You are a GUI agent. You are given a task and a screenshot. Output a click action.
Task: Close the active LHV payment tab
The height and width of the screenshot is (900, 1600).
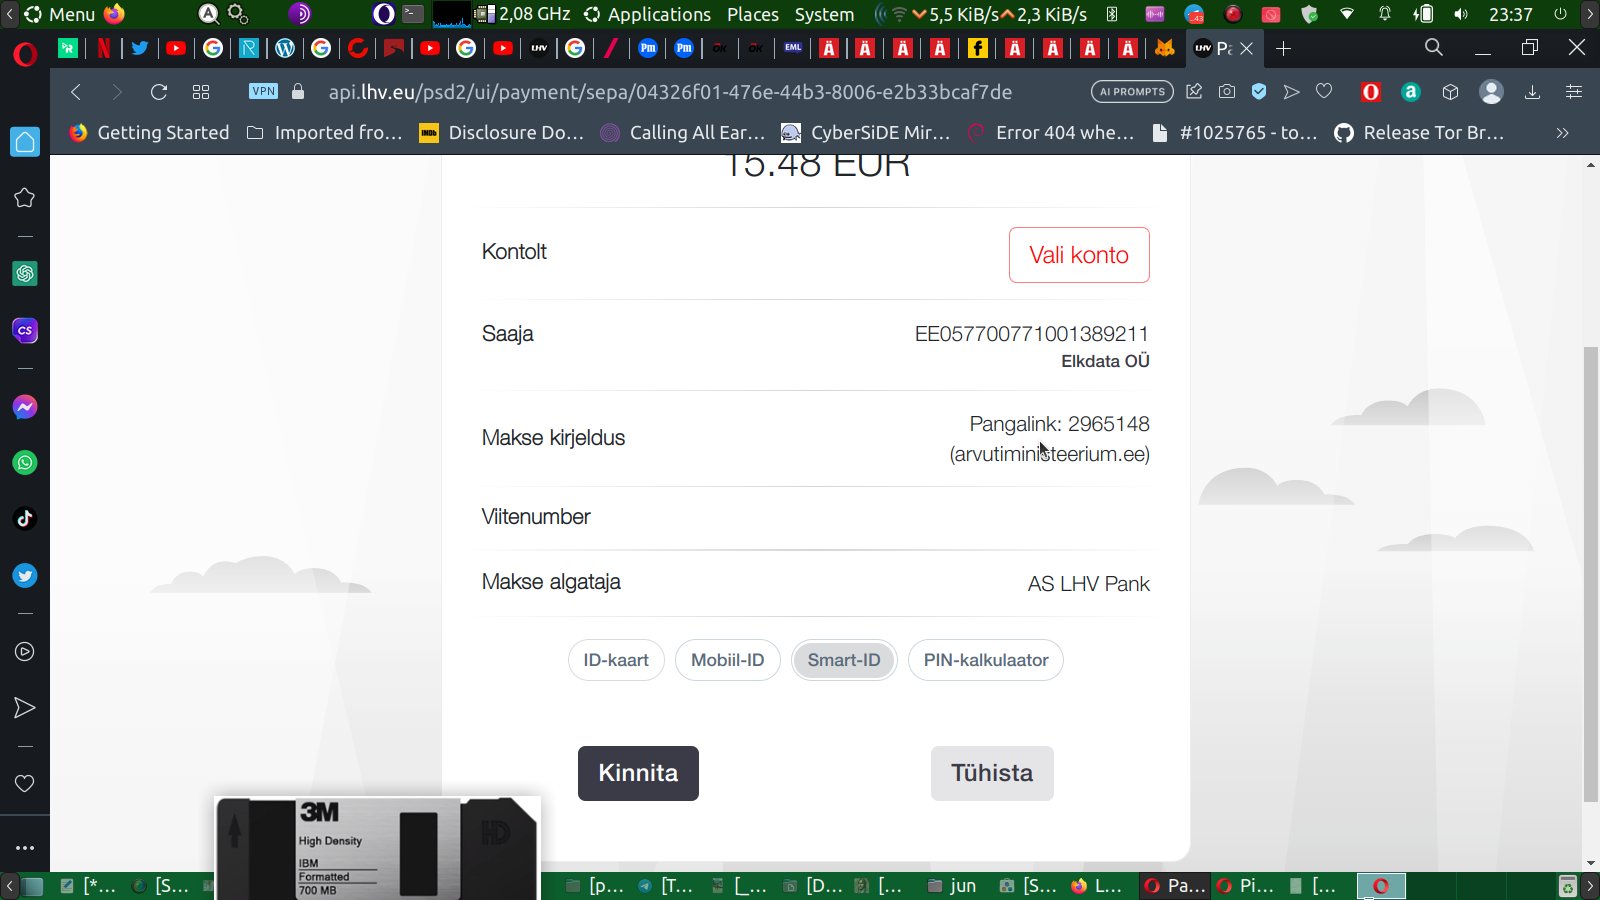[1247, 48]
